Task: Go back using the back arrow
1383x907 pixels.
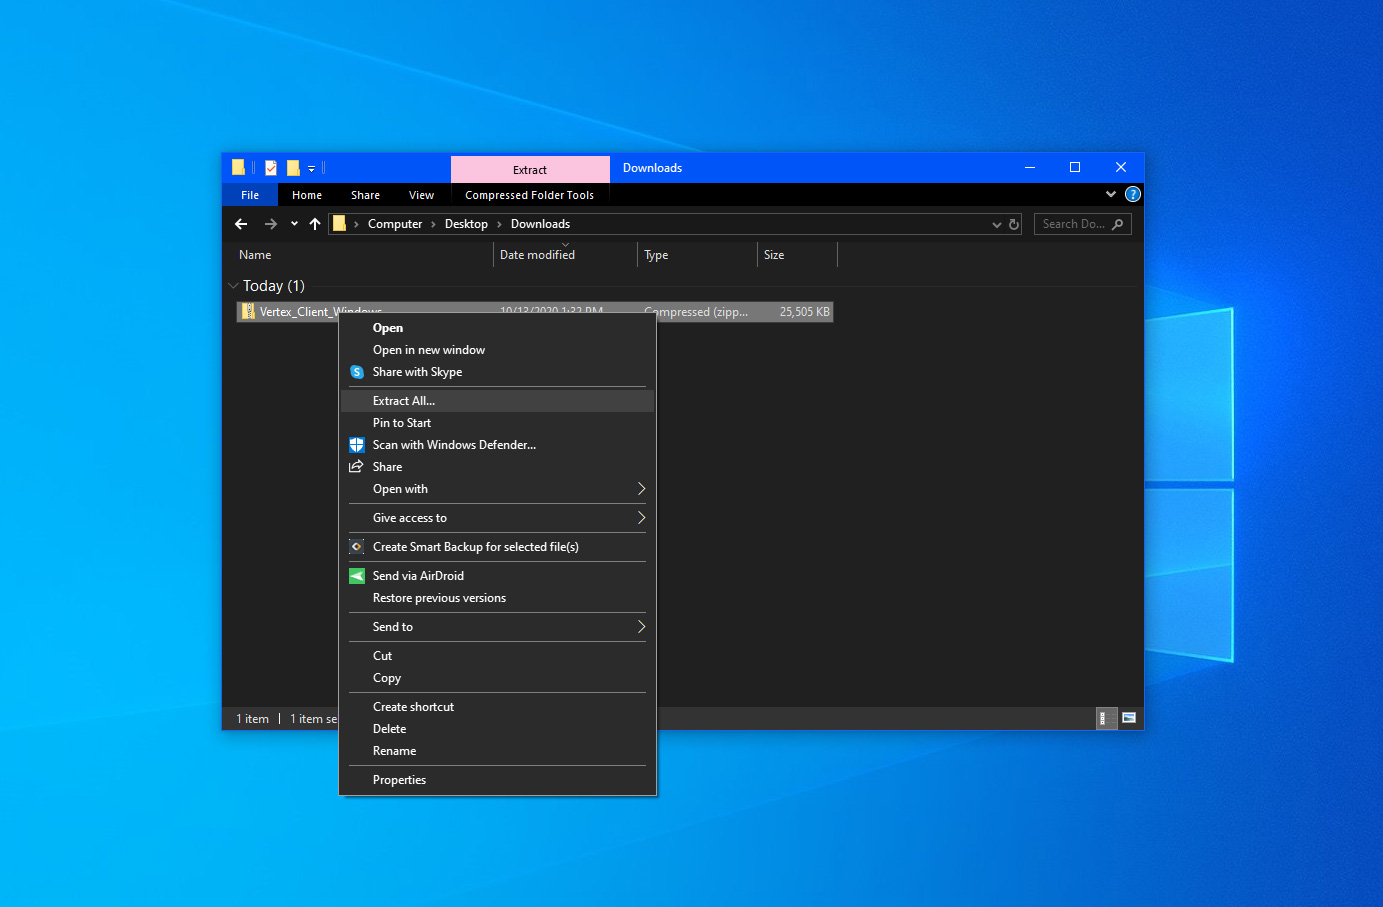Action: pyautogui.click(x=241, y=224)
